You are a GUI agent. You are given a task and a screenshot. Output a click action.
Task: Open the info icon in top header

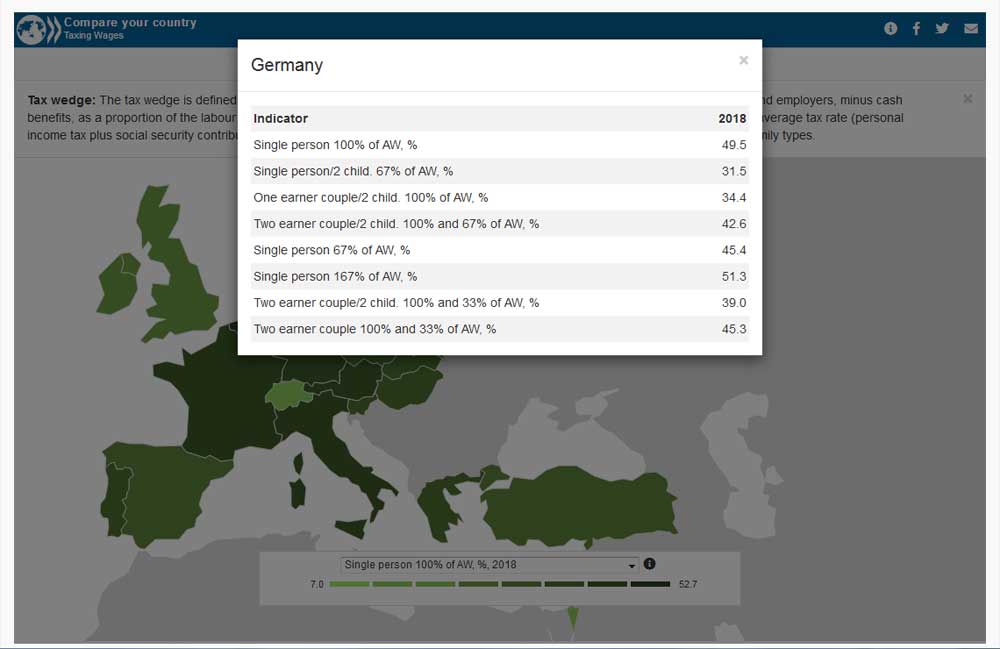(x=891, y=29)
